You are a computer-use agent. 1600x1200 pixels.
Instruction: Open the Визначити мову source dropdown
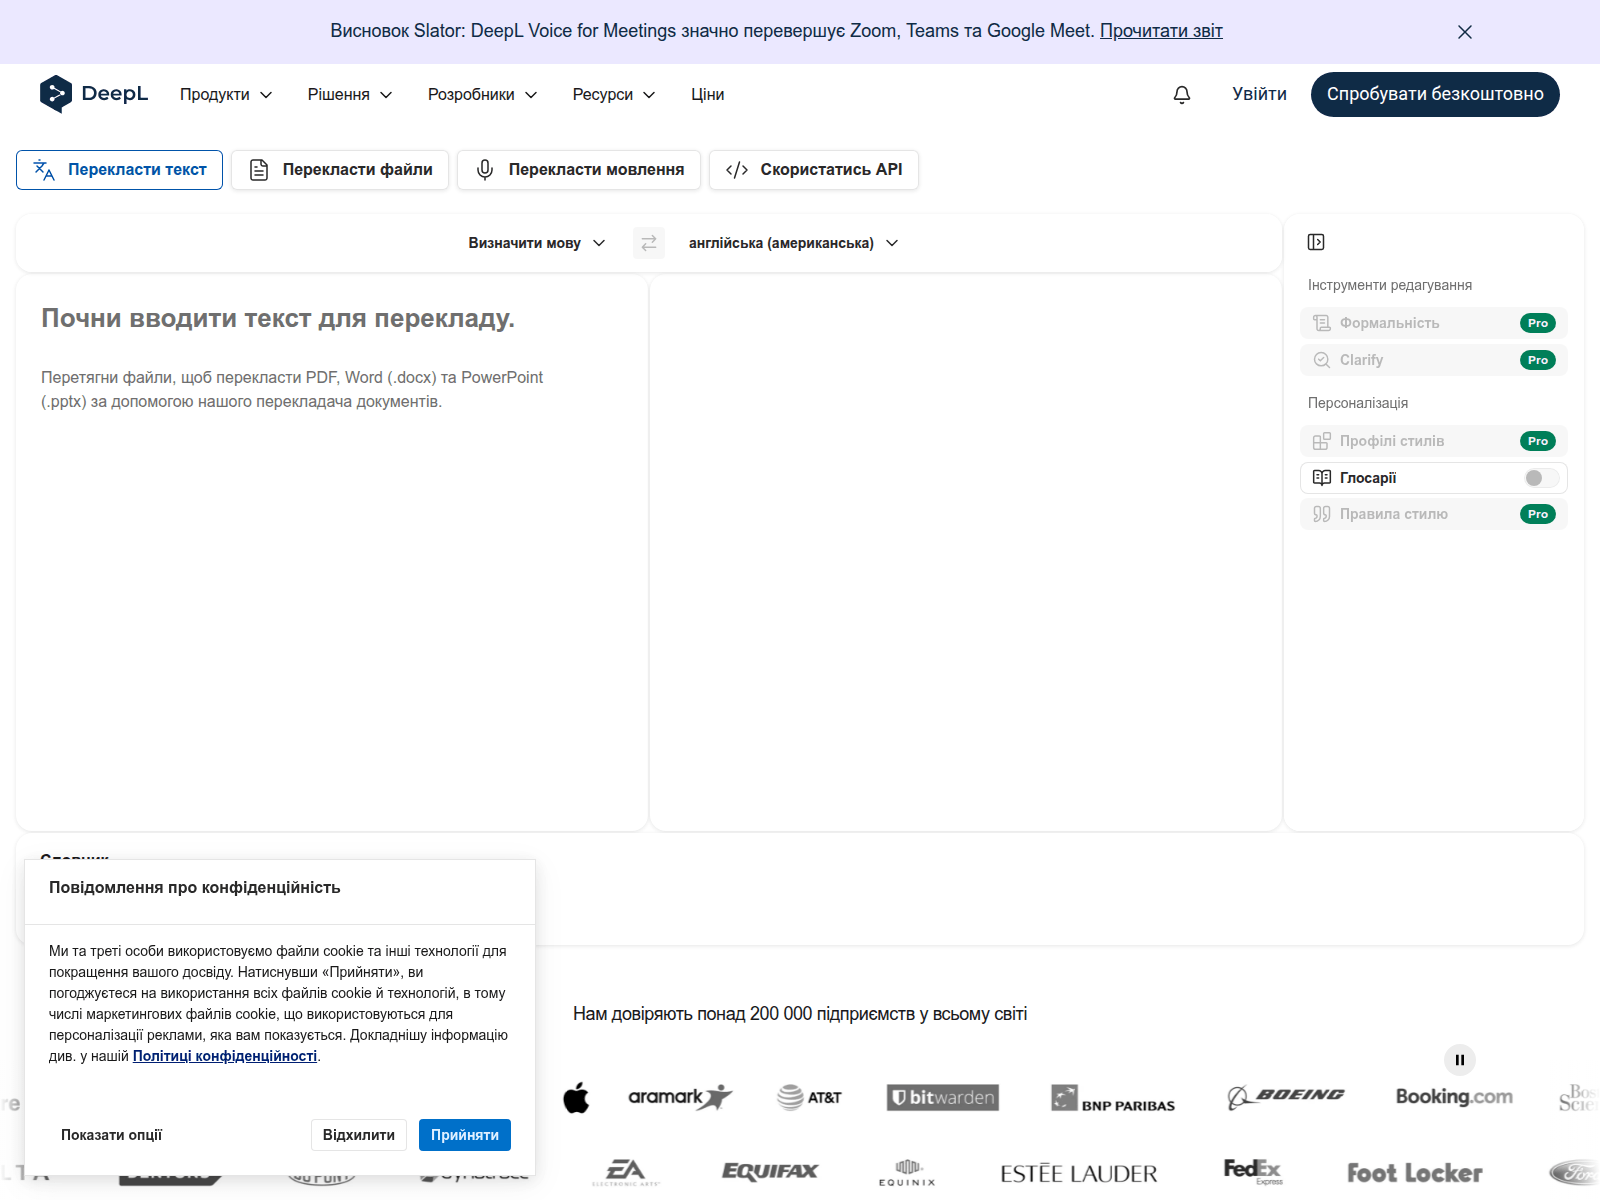[537, 243]
